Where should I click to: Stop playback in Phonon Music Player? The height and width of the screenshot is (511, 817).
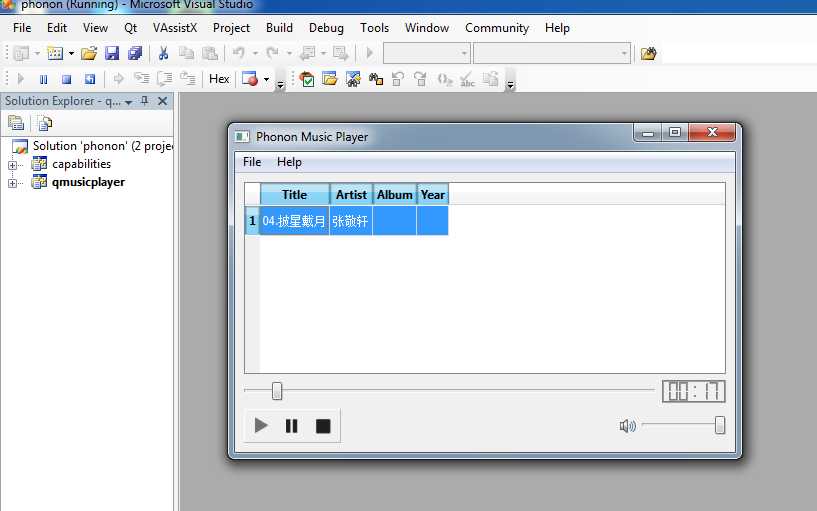(x=323, y=426)
